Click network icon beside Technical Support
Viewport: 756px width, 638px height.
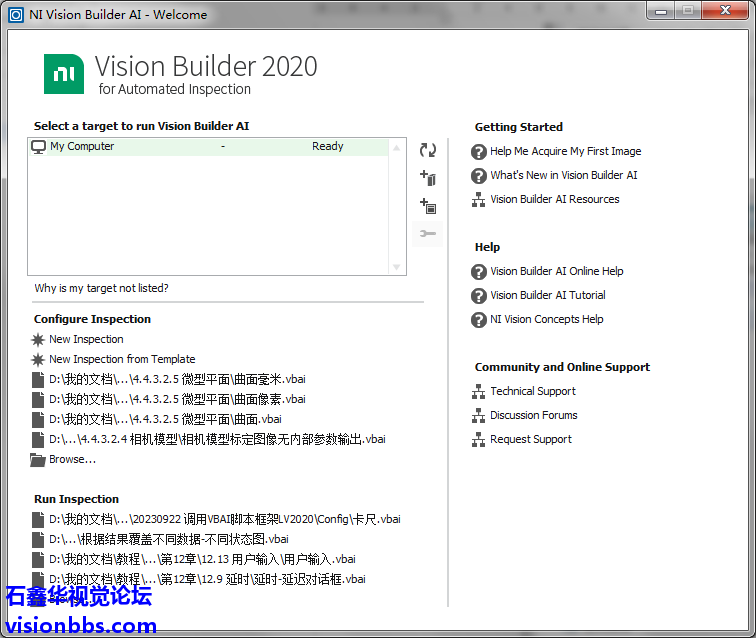[x=478, y=392]
